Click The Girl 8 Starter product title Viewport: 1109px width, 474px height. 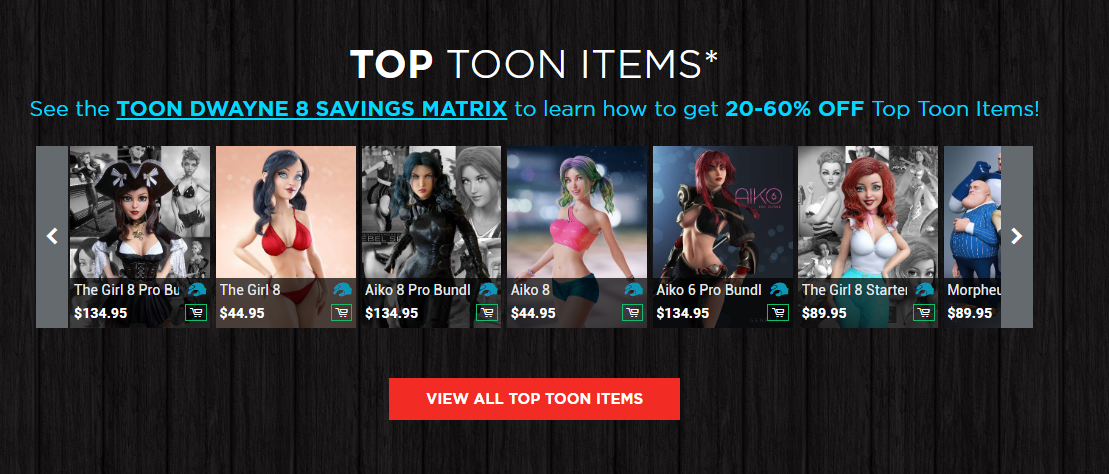coord(855,290)
